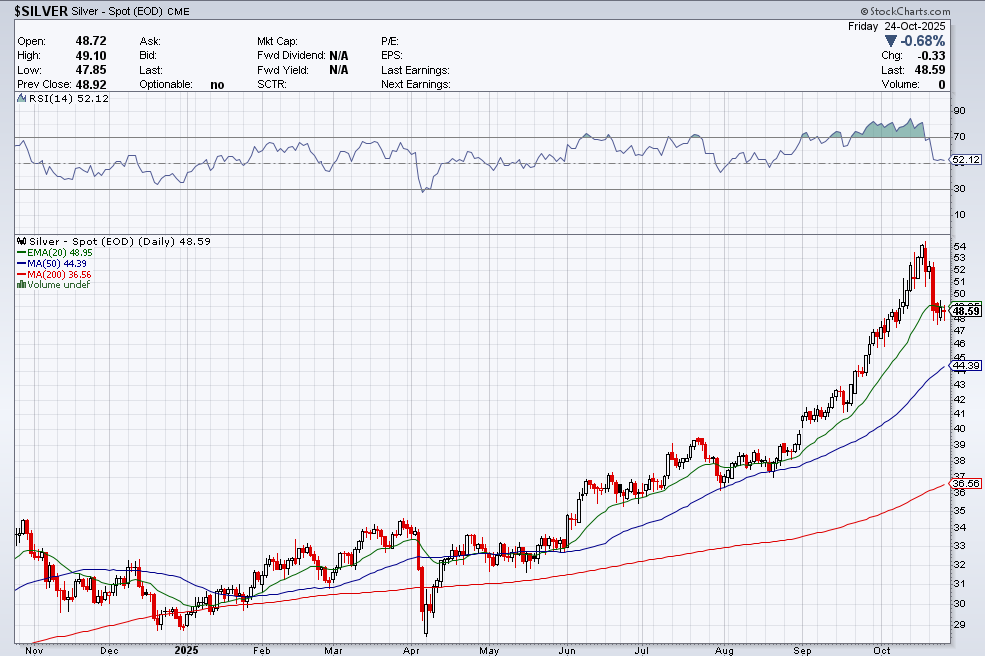This screenshot has height=656, width=985.
Task: Click the 54 label on the price axis
Action: [959, 246]
